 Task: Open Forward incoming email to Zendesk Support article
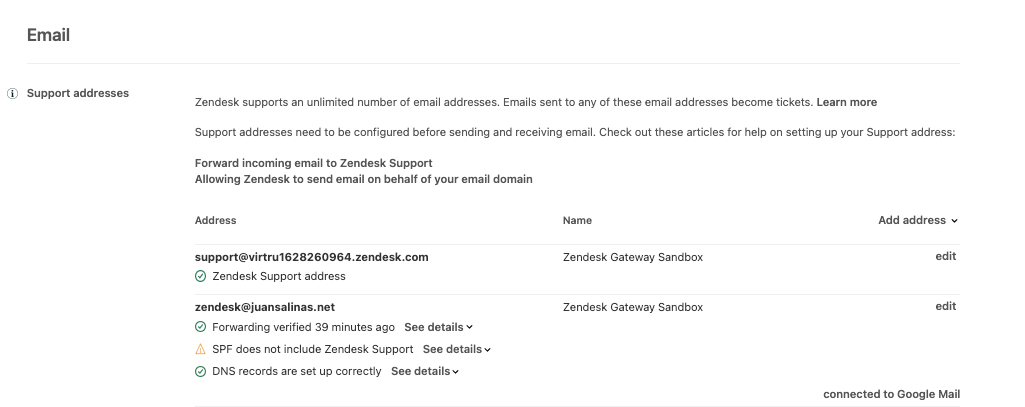[314, 163]
